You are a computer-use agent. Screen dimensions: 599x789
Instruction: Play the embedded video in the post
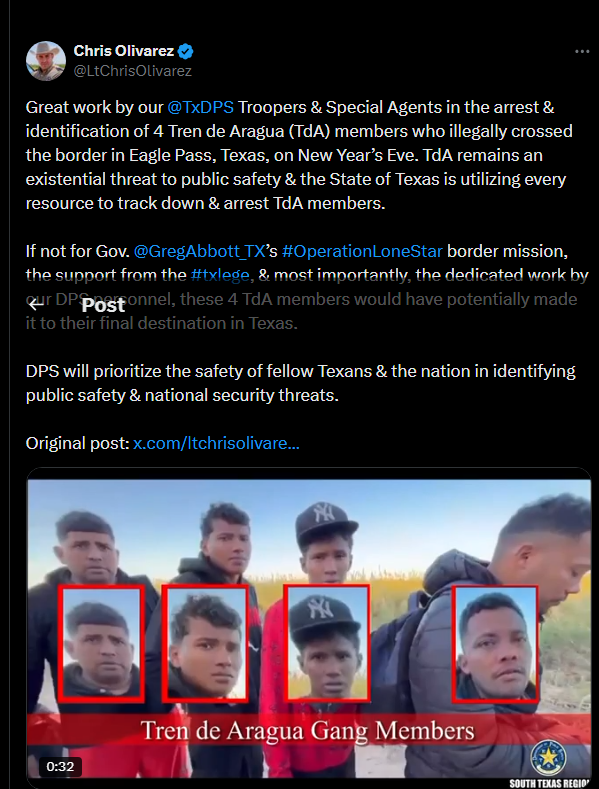[x=309, y=628]
